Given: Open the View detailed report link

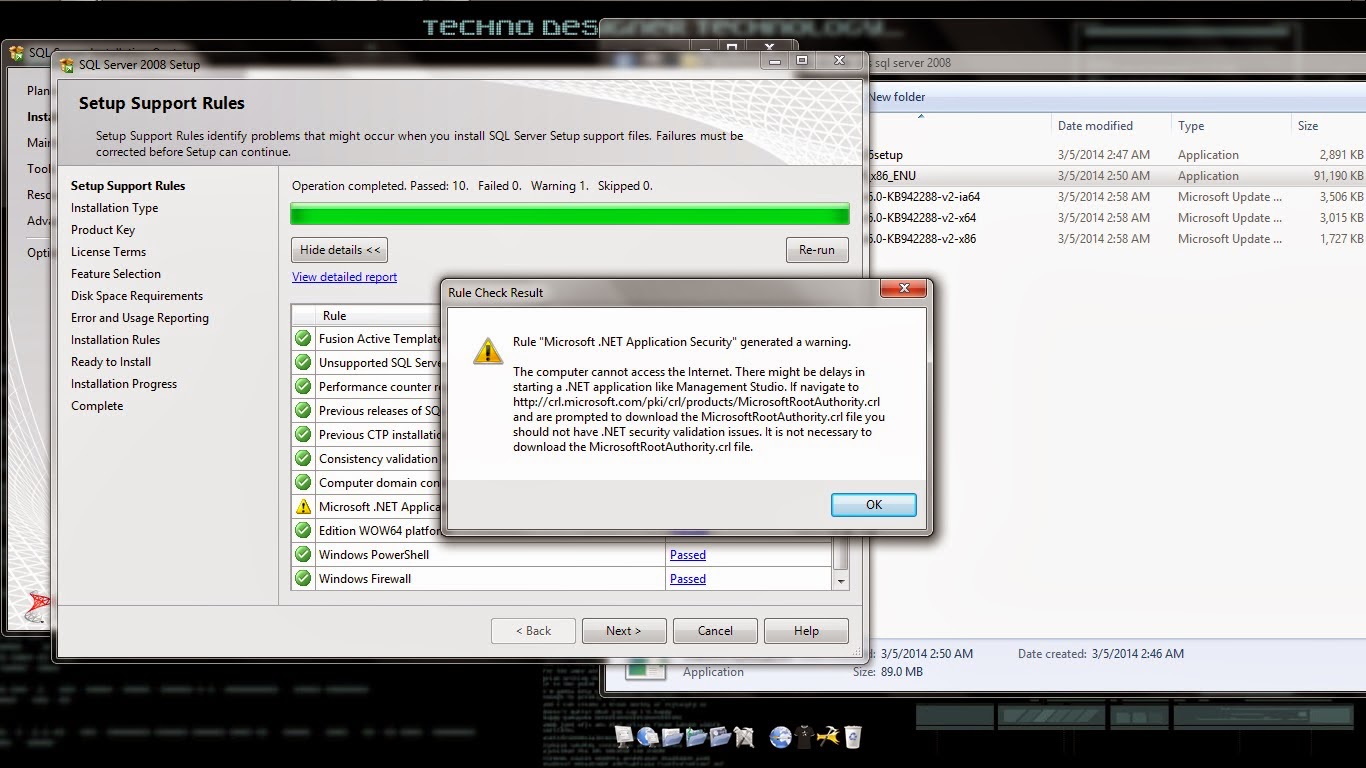Looking at the screenshot, I should pyautogui.click(x=344, y=277).
